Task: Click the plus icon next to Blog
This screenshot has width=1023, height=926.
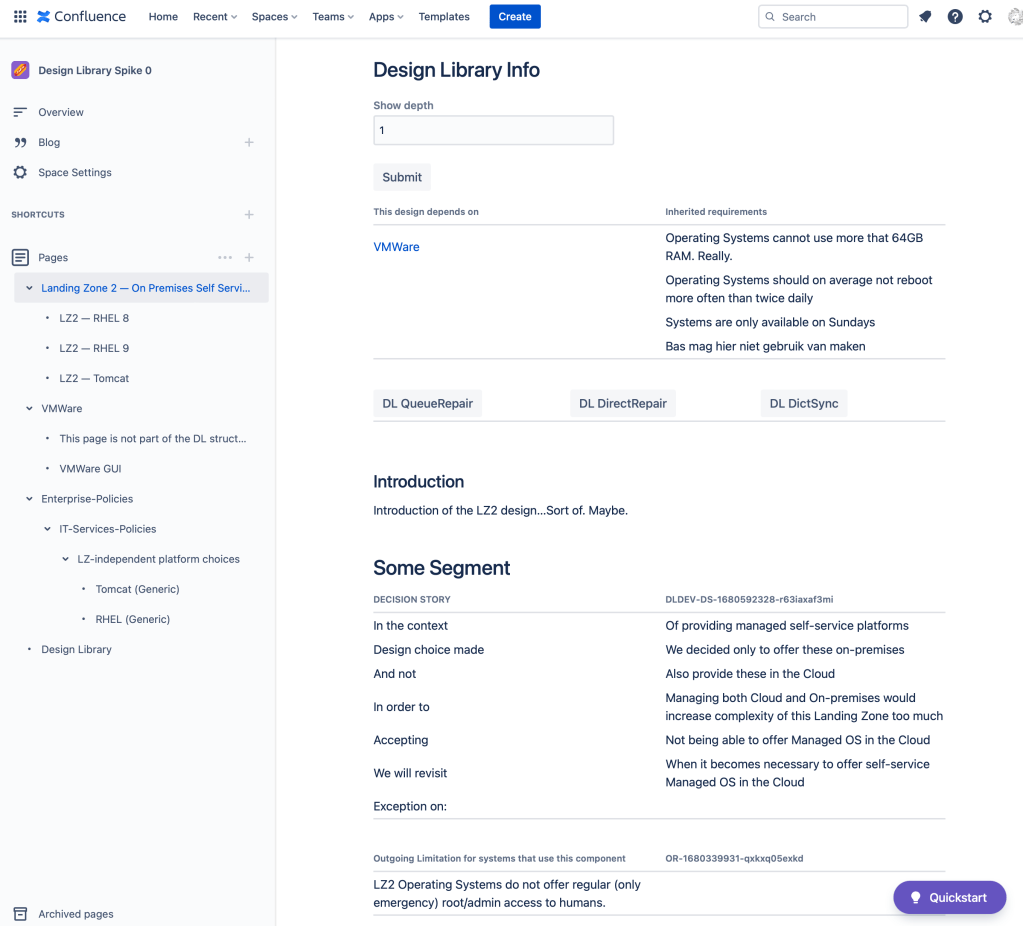Action: (249, 143)
